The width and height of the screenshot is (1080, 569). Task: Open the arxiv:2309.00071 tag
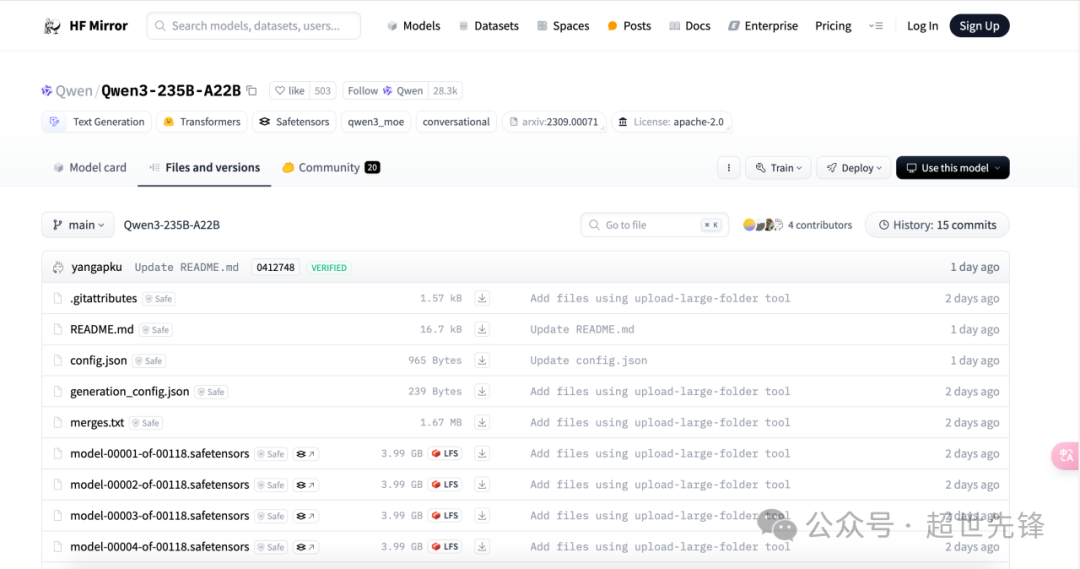coord(554,122)
